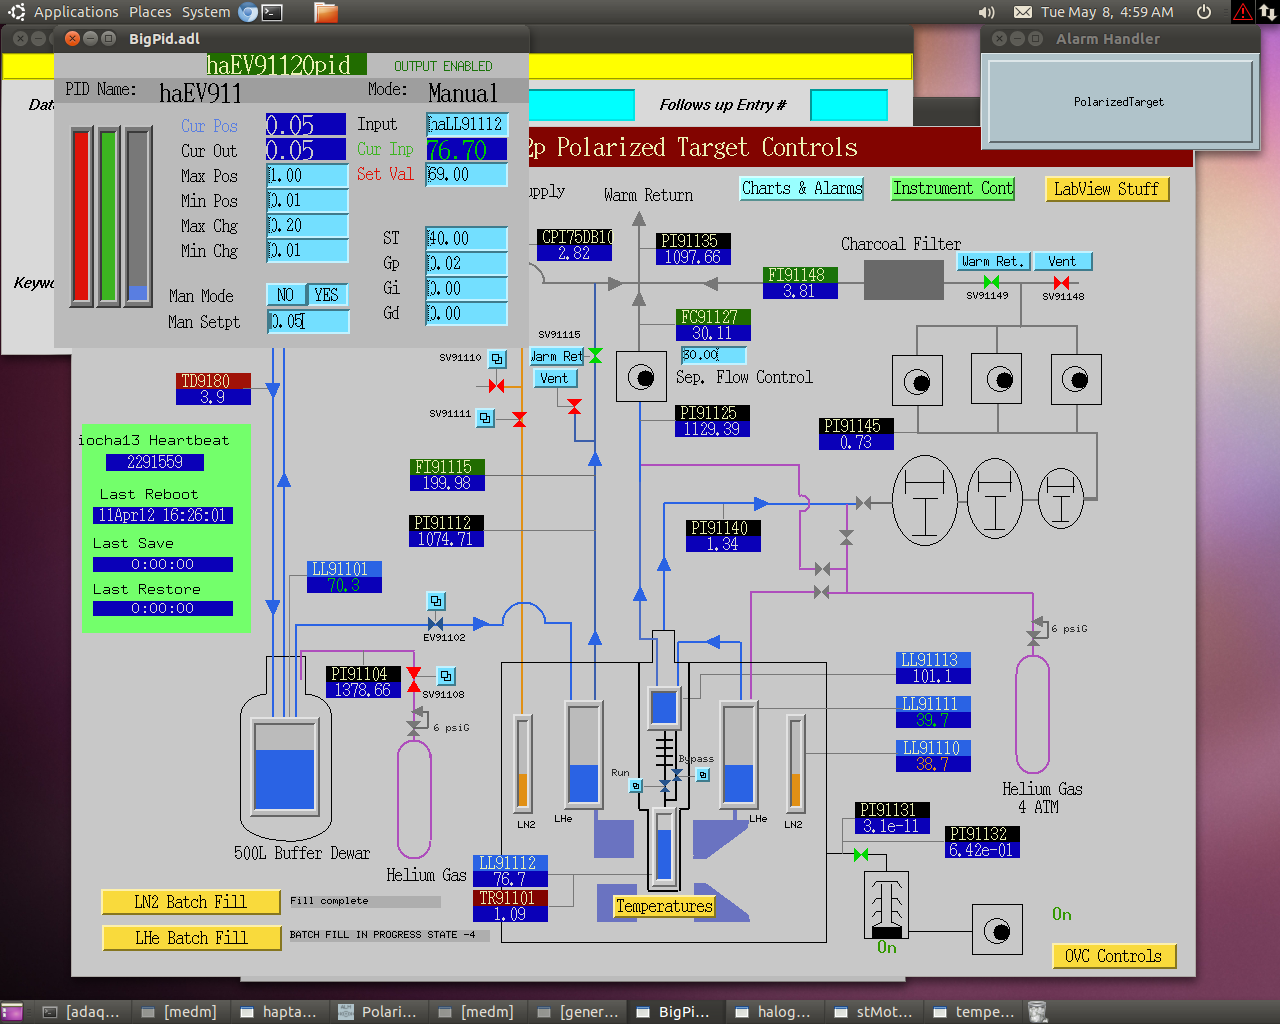This screenshot has width=1280, height=1024.
Task: Click the Max Pos field
Action: [x=308, y=175]
